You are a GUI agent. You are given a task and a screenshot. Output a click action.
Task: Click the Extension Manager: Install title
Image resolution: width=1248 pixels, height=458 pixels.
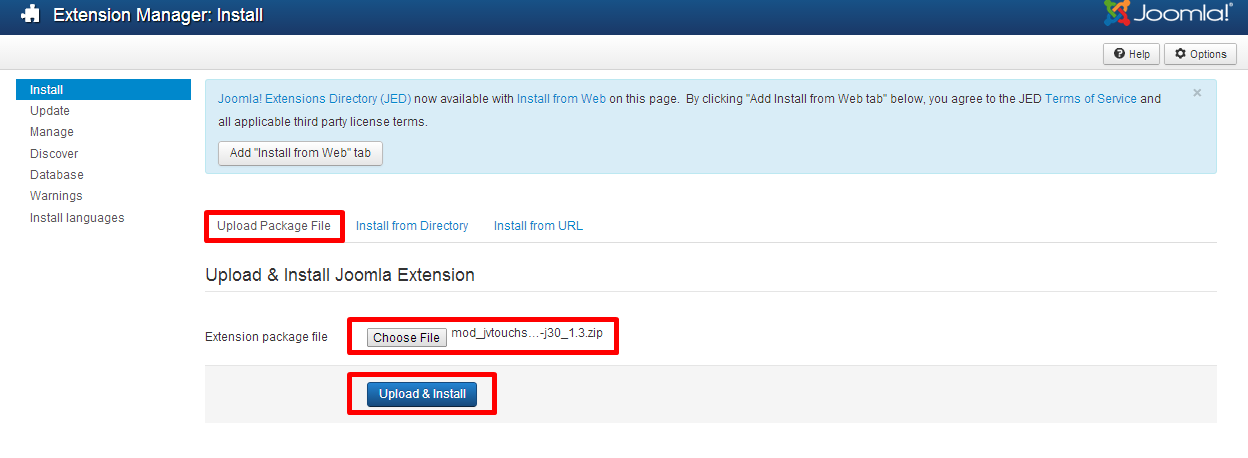[x=158, y=16]
